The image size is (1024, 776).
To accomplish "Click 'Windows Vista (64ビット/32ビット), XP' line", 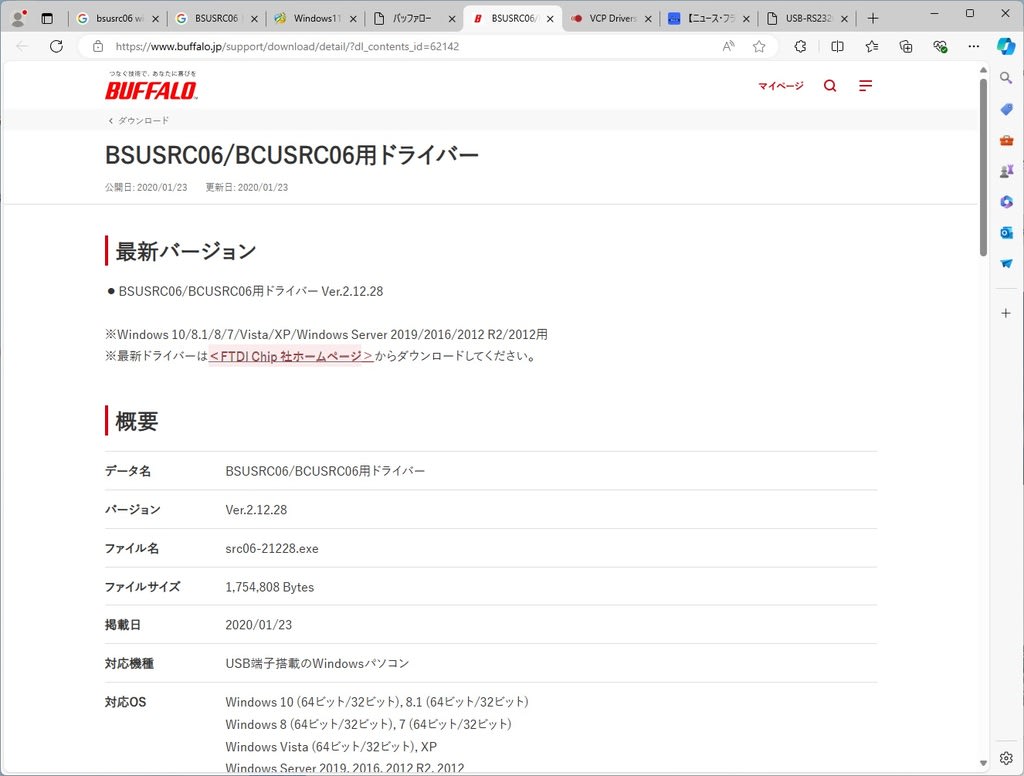I will (331, 747).
